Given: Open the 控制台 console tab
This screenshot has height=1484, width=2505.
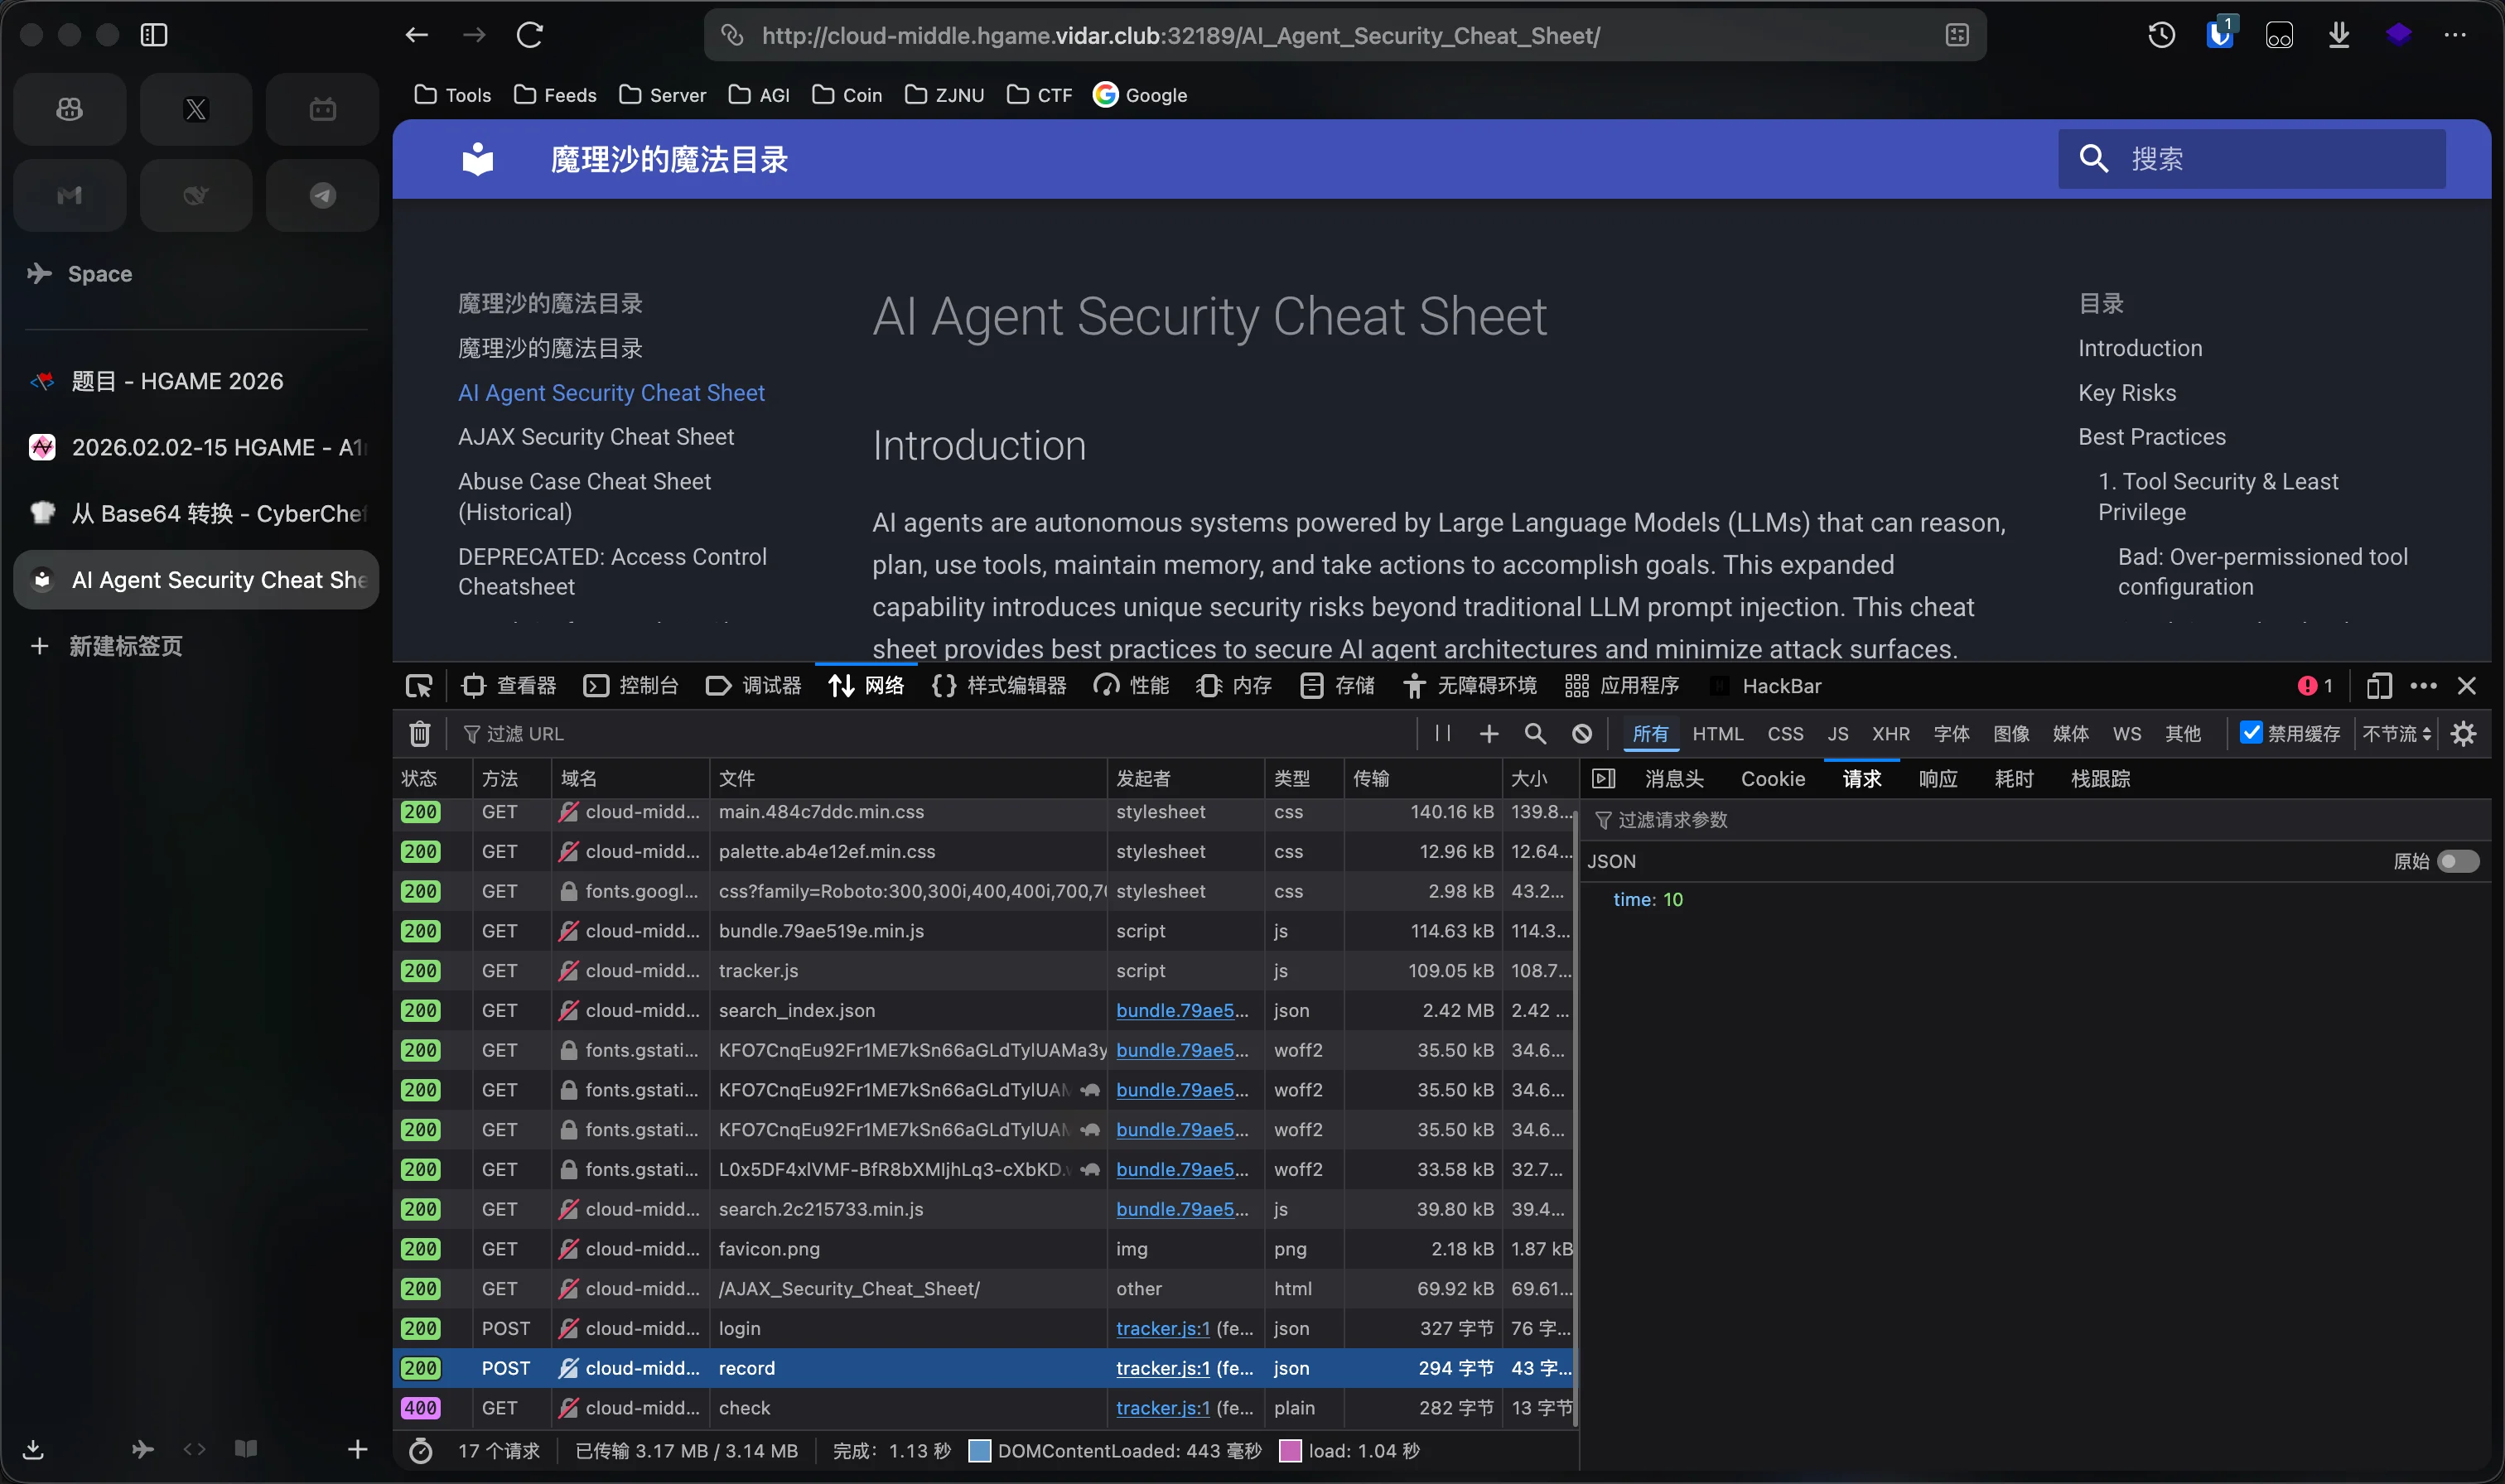Looking at the screenshot, I should click(x=632, y=686).
